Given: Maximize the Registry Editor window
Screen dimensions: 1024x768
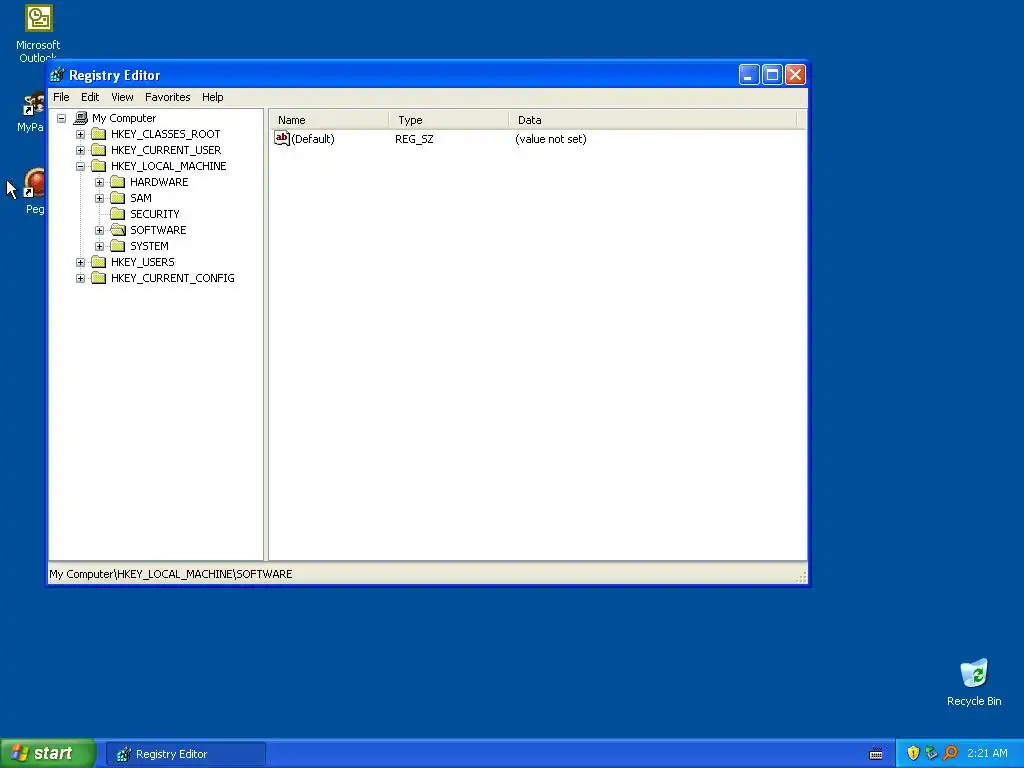Looking at the screenshot, I should tap(772, 75).
